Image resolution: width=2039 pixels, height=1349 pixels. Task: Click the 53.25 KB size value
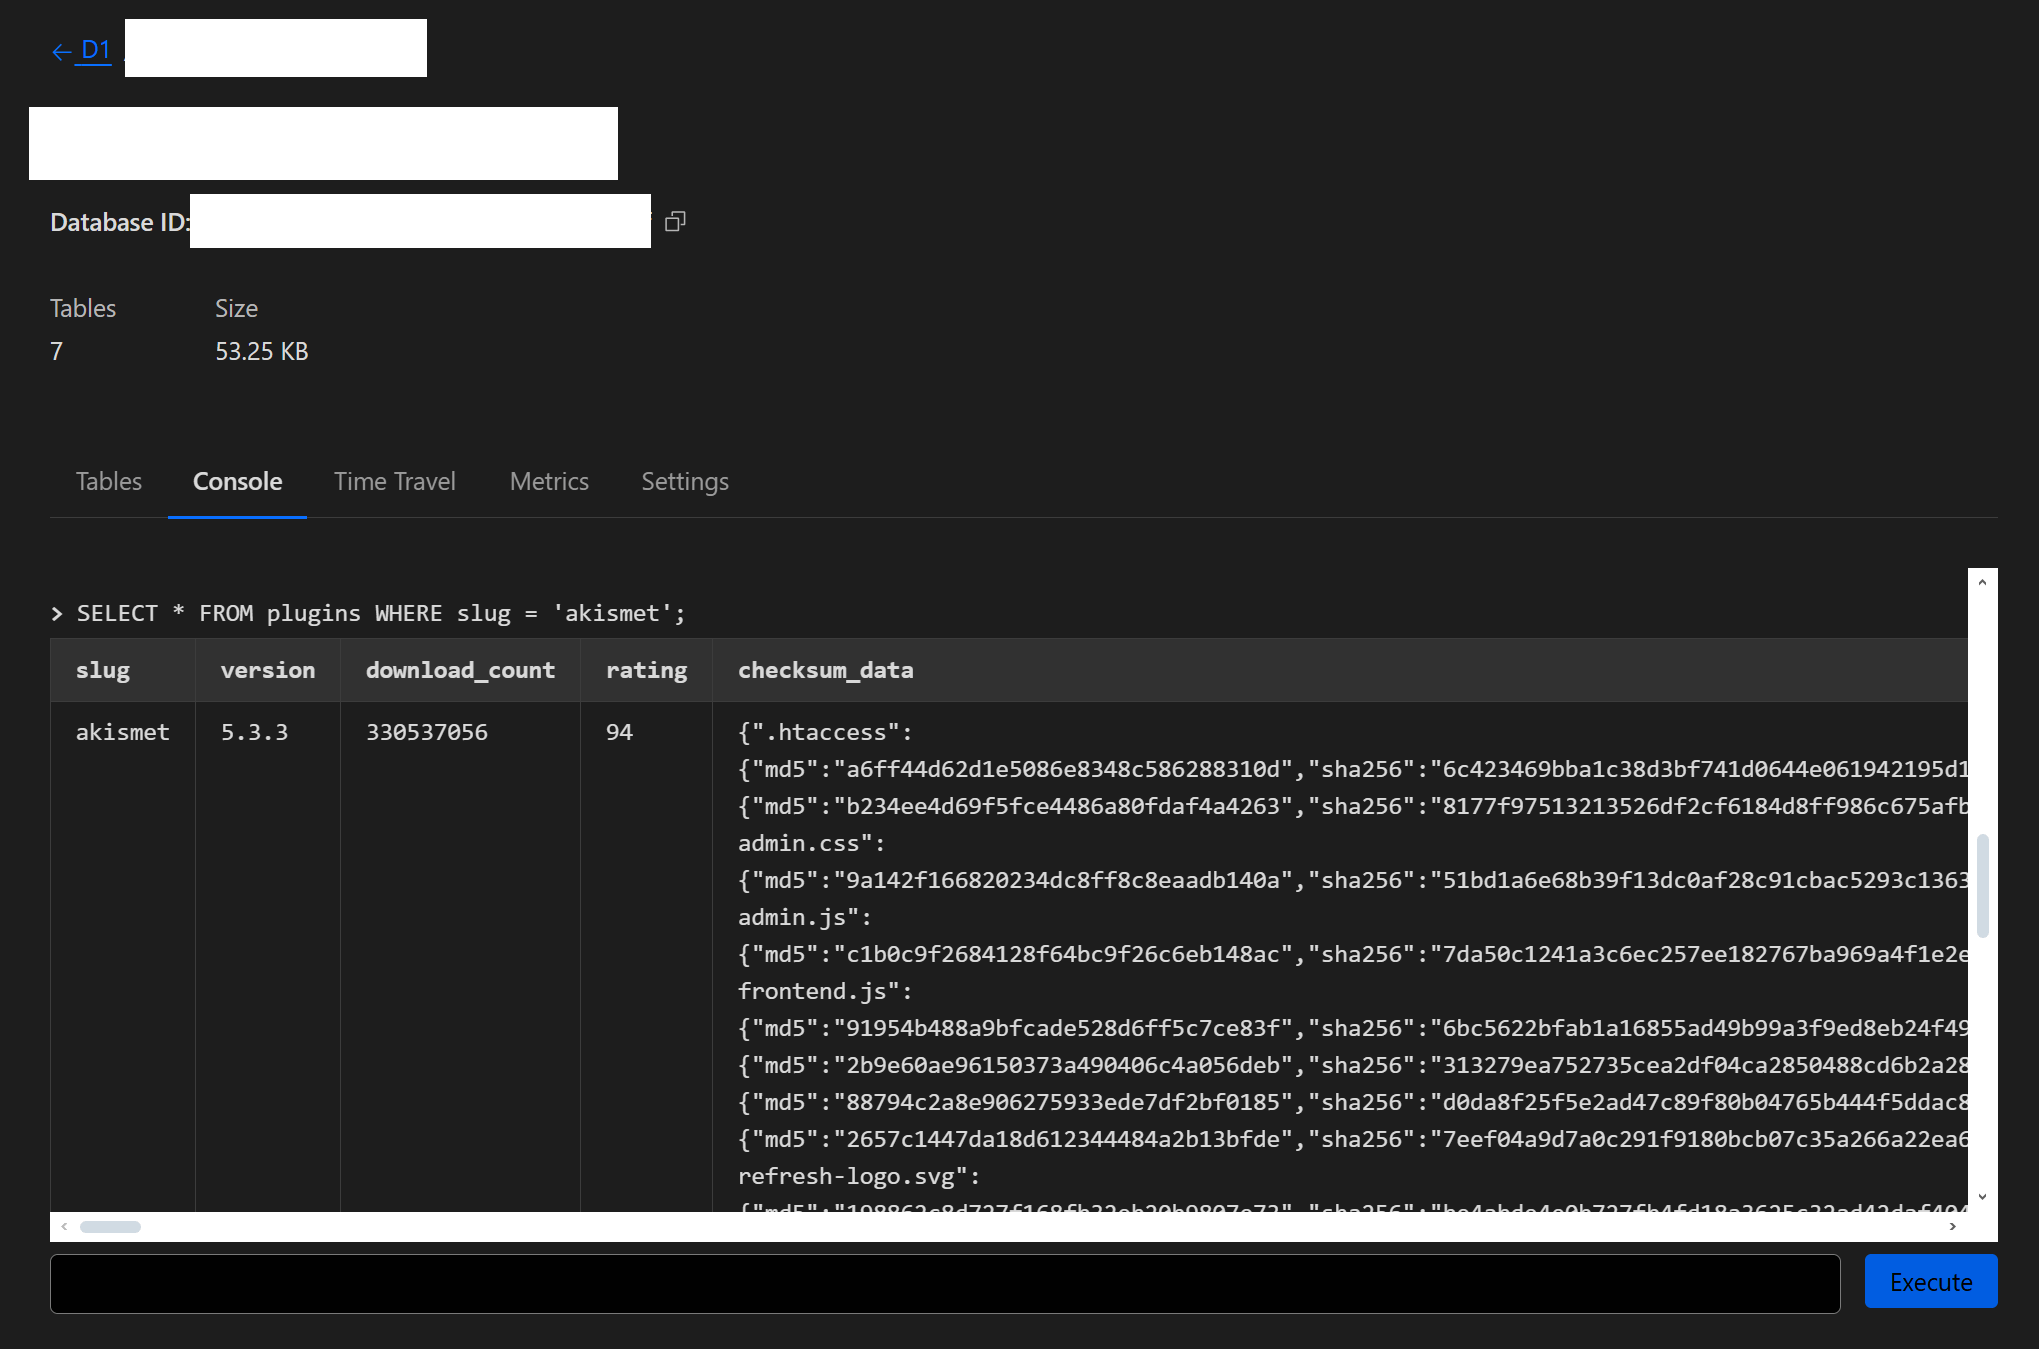tap(262, 351)
